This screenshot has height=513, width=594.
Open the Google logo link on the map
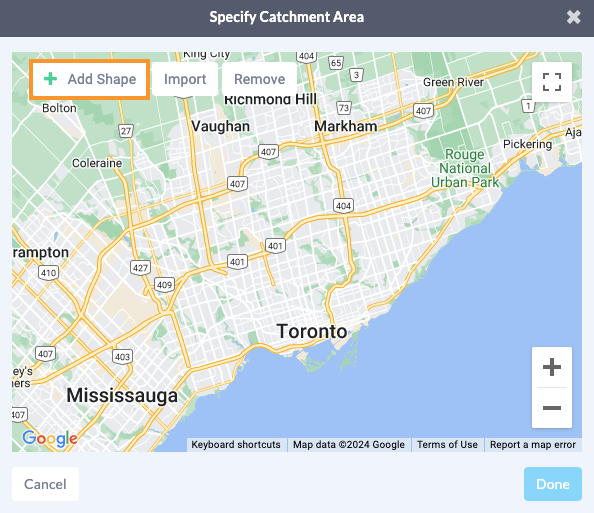click(x=50, y=439)
